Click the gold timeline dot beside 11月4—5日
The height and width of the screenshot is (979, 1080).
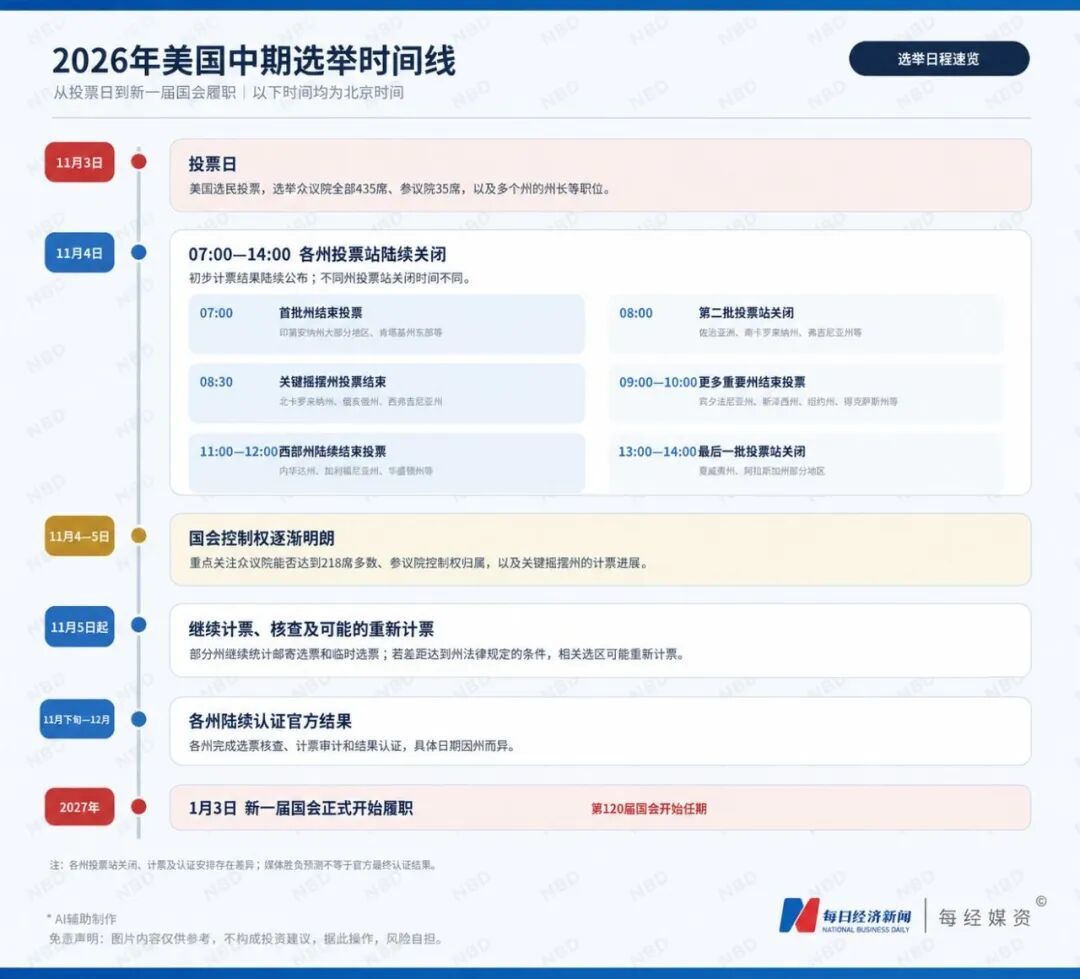pyautogui.click(x=139, y=535)
